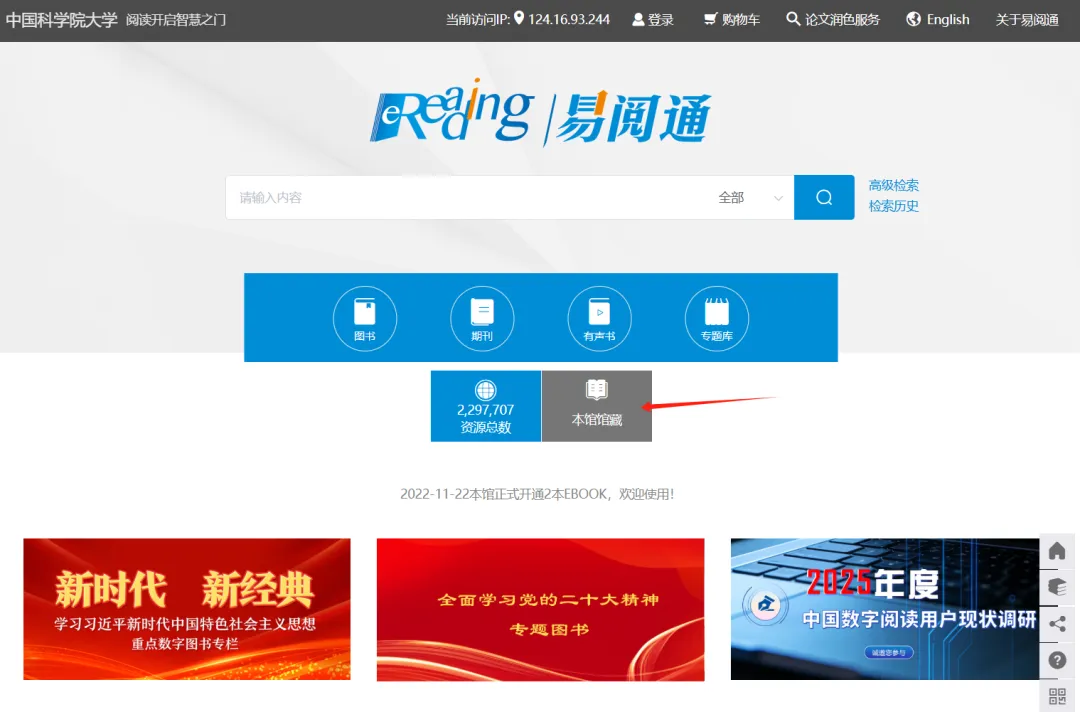Open the 期刊 journals category icon
The width and height of the screenshot is (1080, 712).
pos(482,318)
